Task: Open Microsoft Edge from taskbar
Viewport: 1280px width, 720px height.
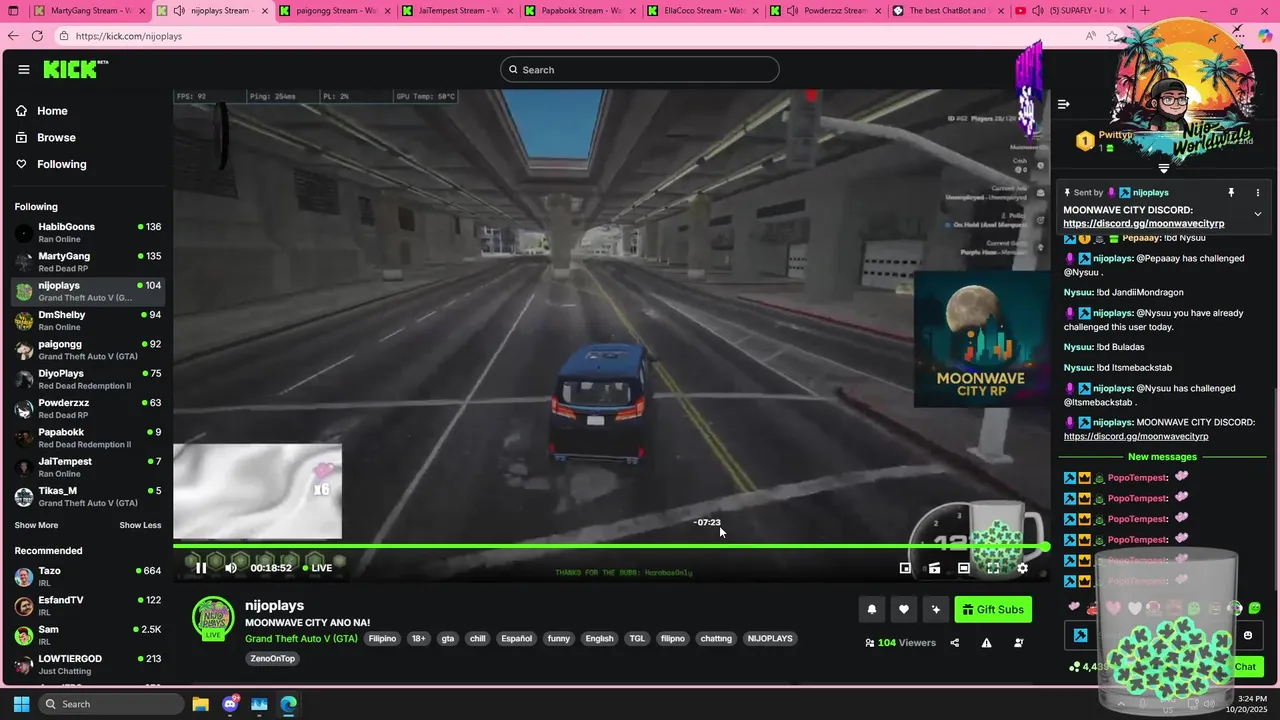Action: point(288,704)
